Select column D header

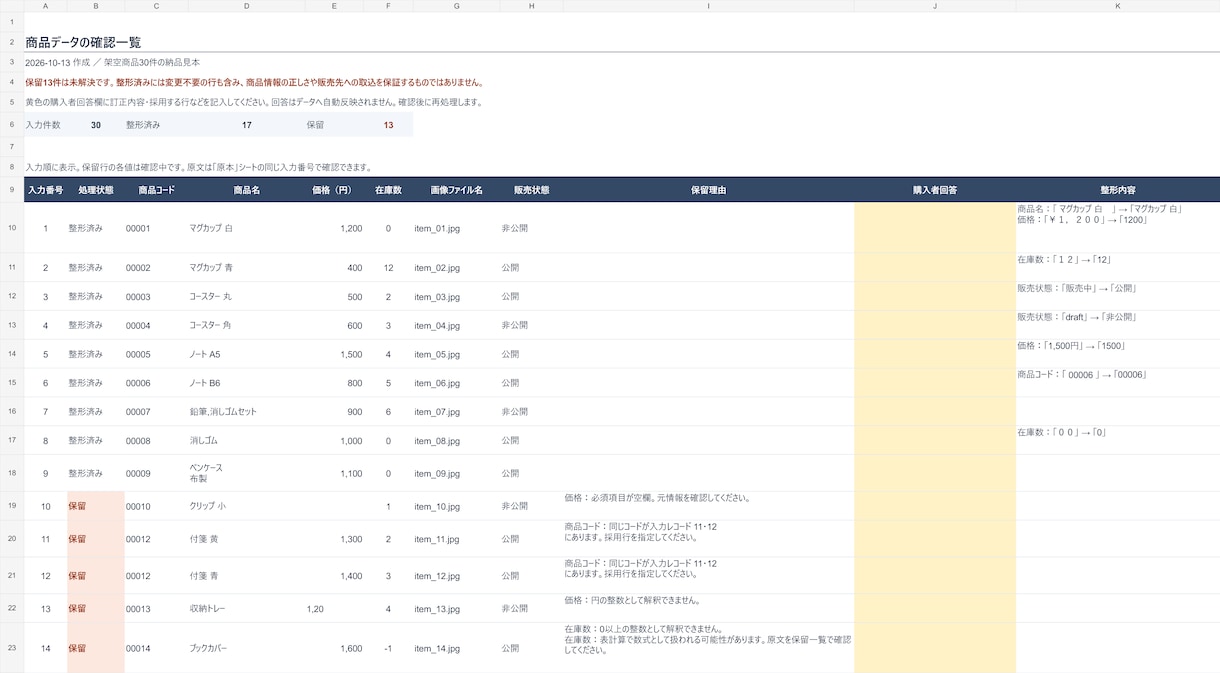click(x=246, y=6)
